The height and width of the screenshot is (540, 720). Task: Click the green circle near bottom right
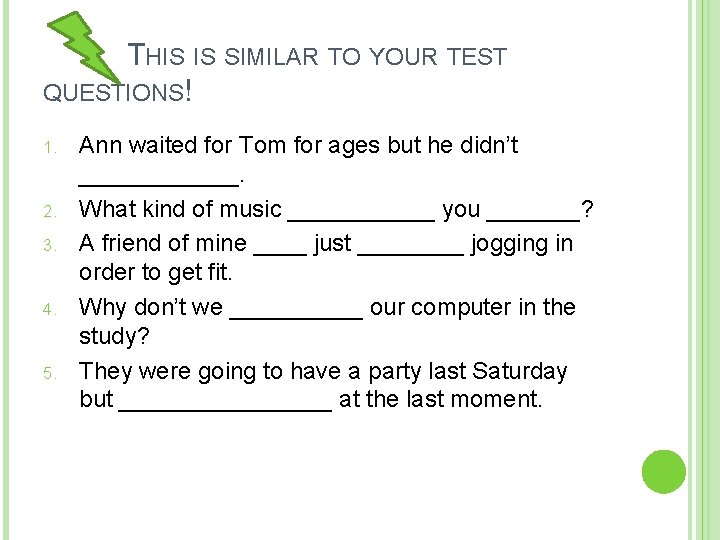click(x=664, y=471)
